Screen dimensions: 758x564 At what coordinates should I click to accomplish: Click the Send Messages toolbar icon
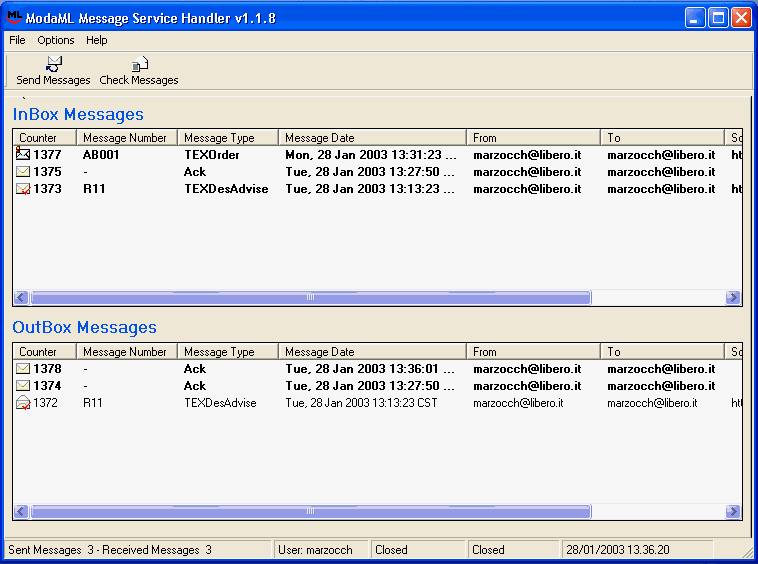(x=54, y=63)
